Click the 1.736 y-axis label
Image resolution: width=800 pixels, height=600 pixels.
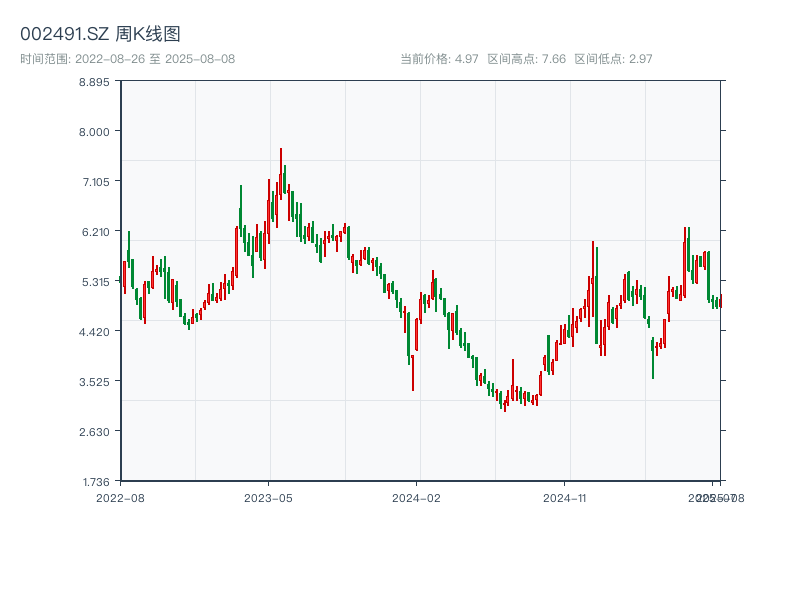(96, 482)
